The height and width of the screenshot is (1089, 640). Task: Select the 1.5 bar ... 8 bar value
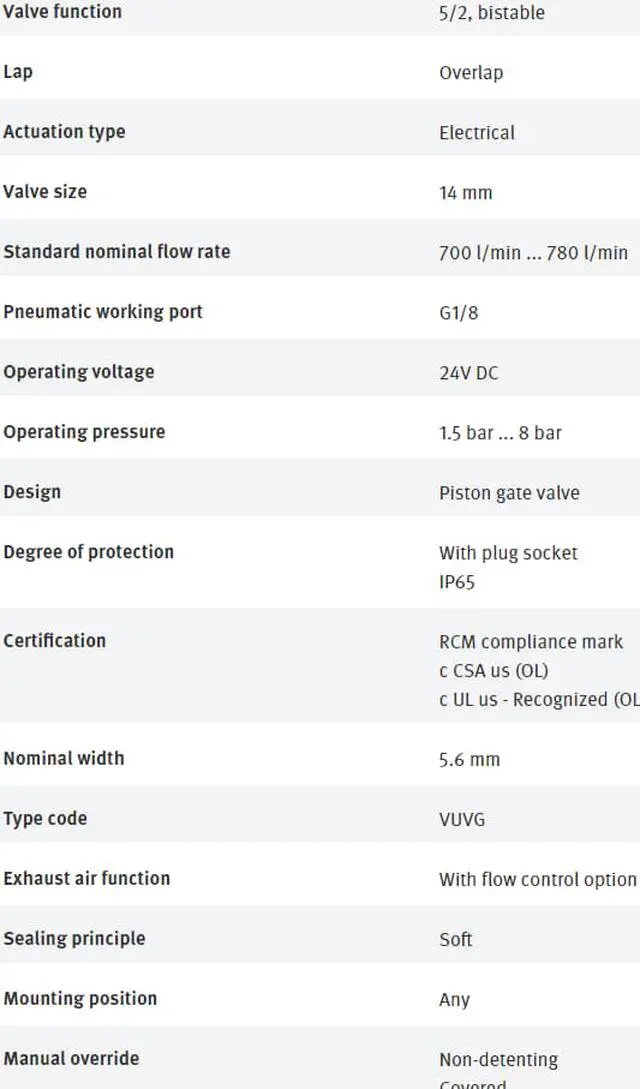pyautogui.click(x=500, y=433)
